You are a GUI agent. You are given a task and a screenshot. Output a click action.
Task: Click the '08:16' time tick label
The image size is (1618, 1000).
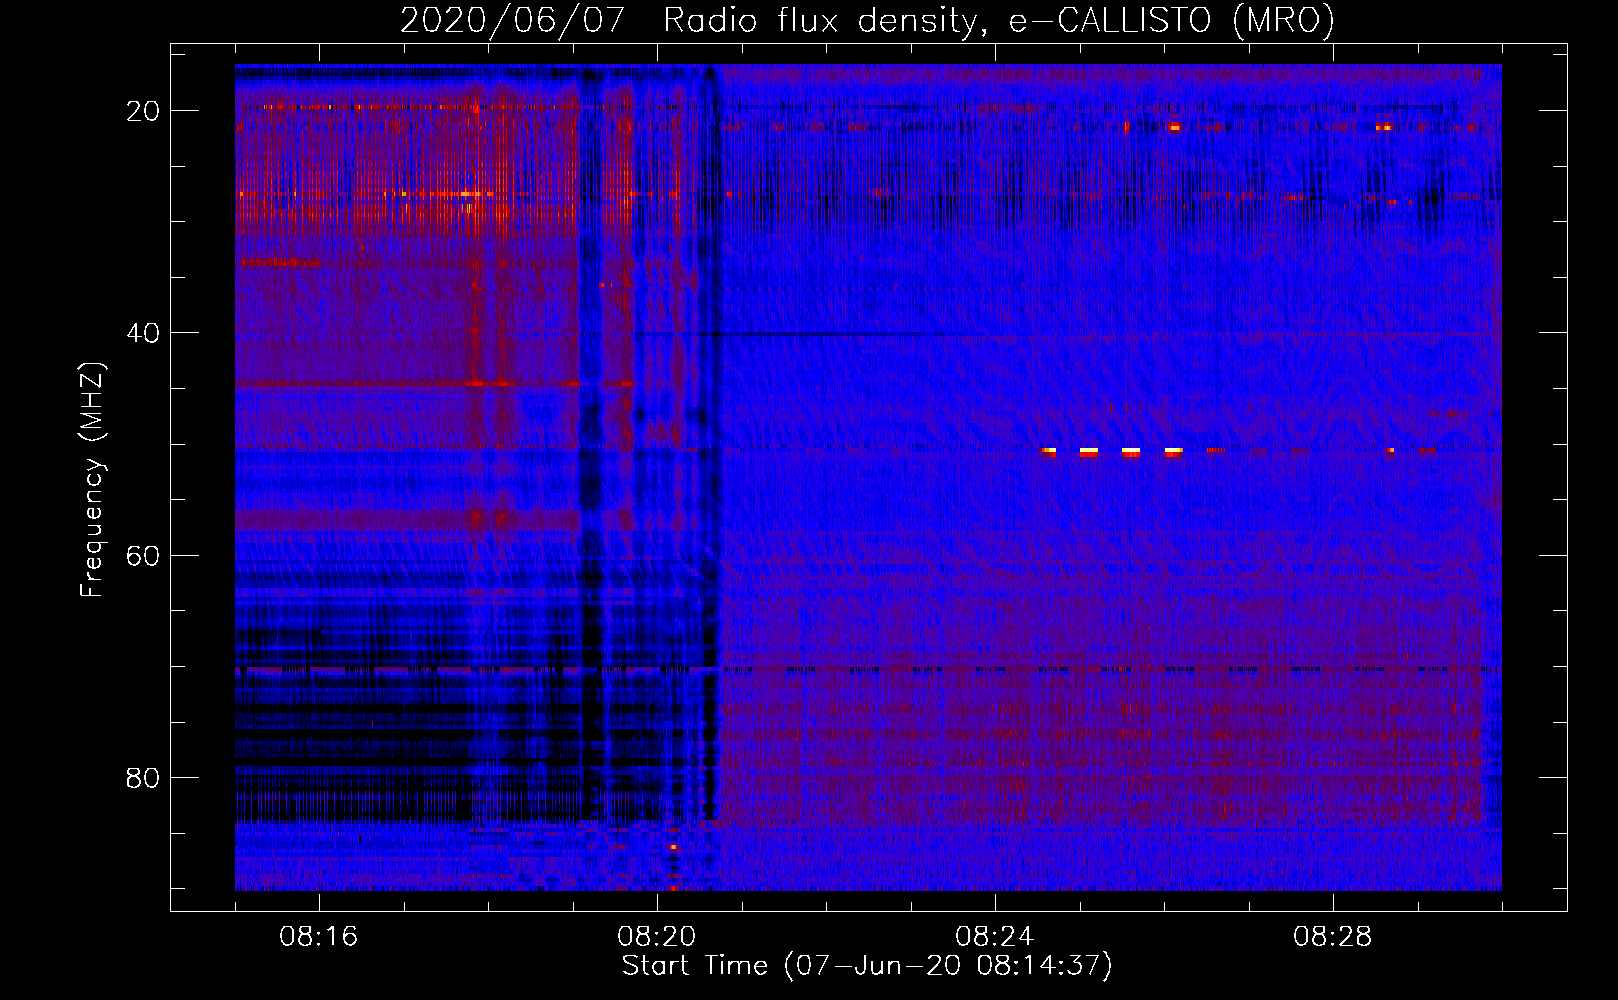coord(318,937)
